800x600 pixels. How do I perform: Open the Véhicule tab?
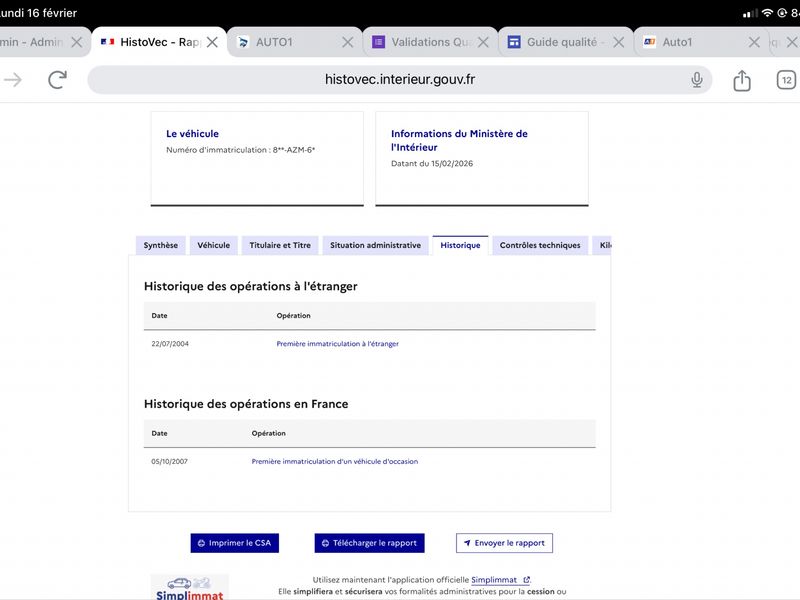coord(213,245)
